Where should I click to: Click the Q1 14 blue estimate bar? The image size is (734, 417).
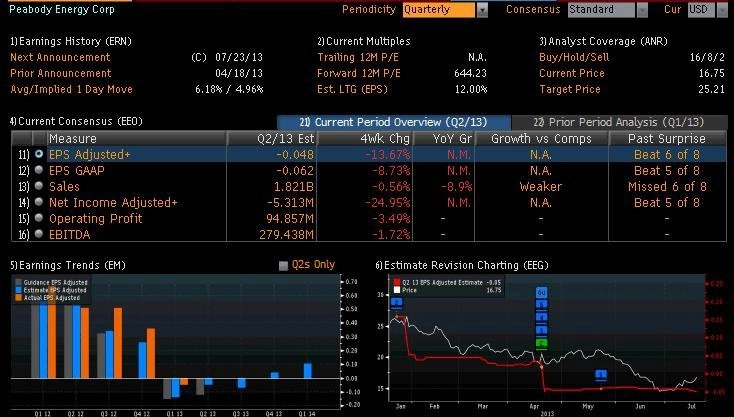click(308, 371)
